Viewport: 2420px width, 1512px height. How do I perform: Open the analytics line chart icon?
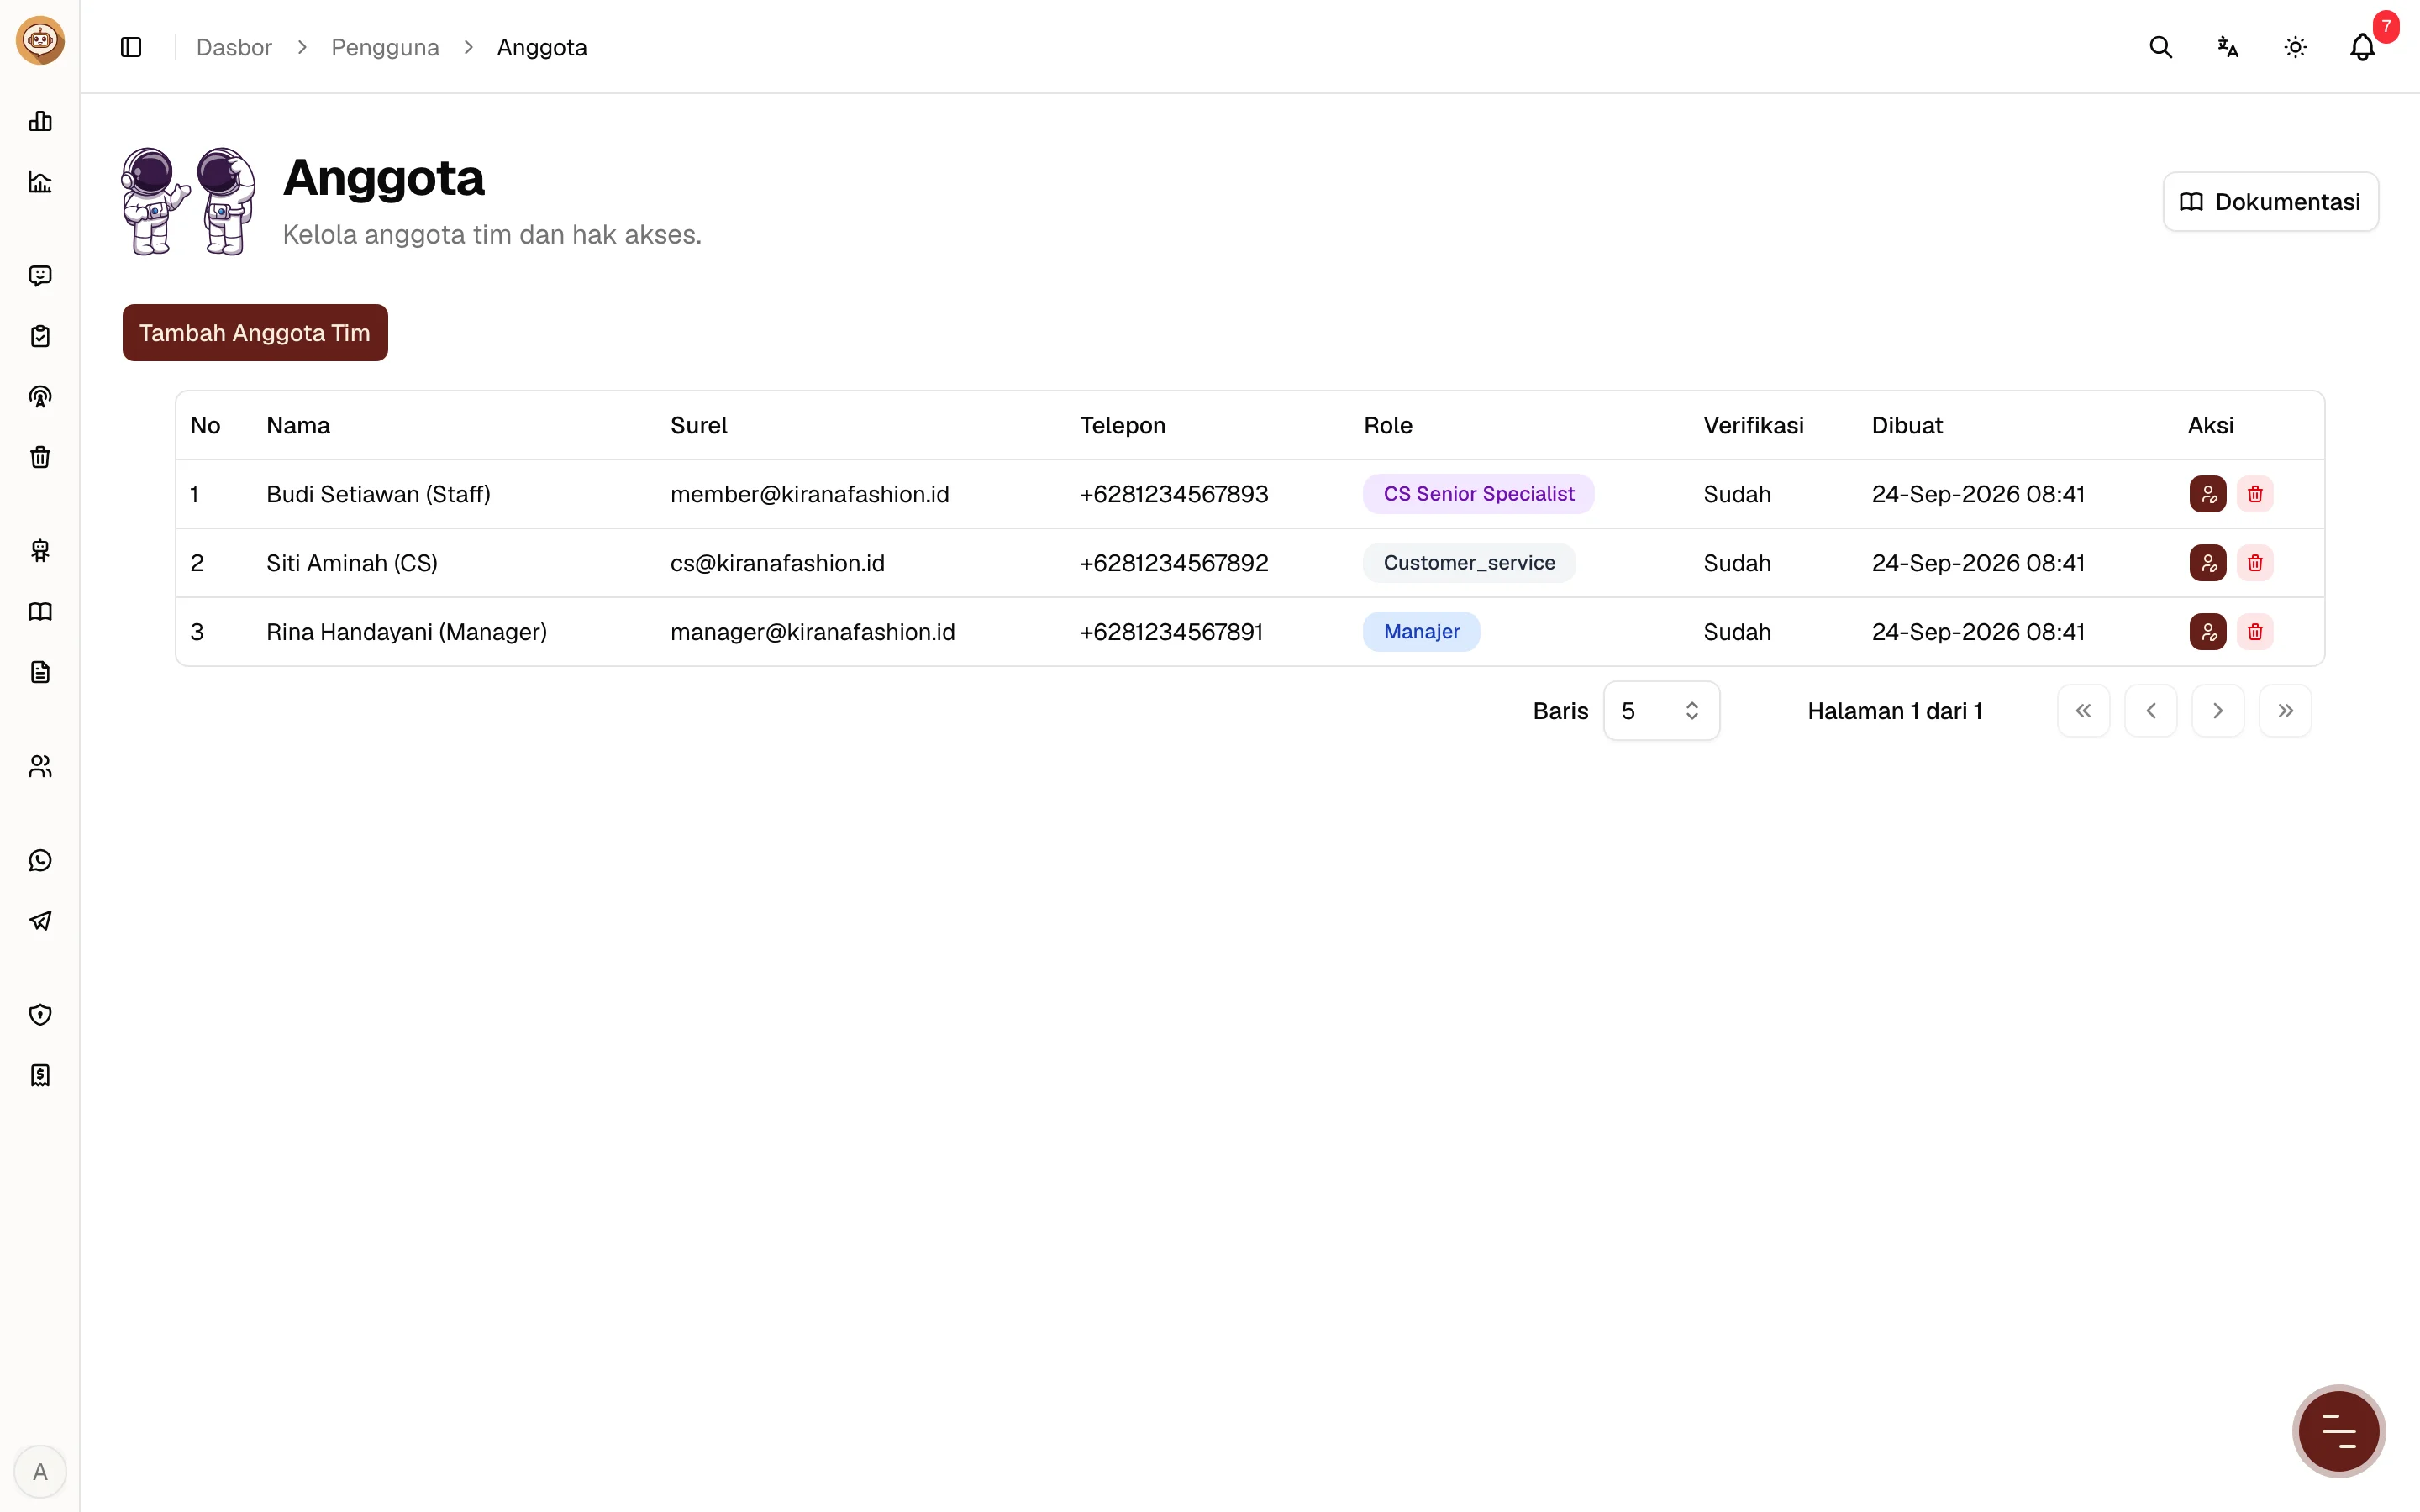40,181
